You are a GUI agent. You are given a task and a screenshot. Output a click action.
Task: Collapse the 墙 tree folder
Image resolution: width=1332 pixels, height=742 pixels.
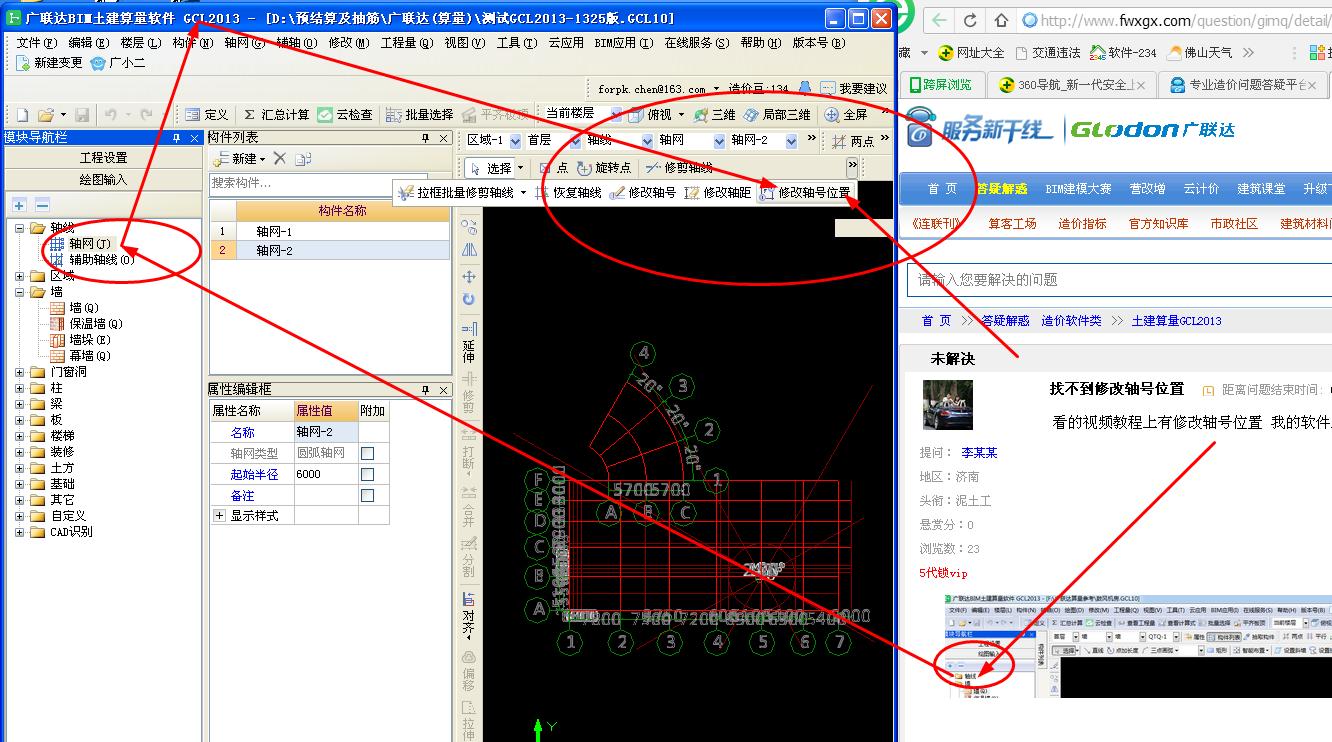(19, 292)
